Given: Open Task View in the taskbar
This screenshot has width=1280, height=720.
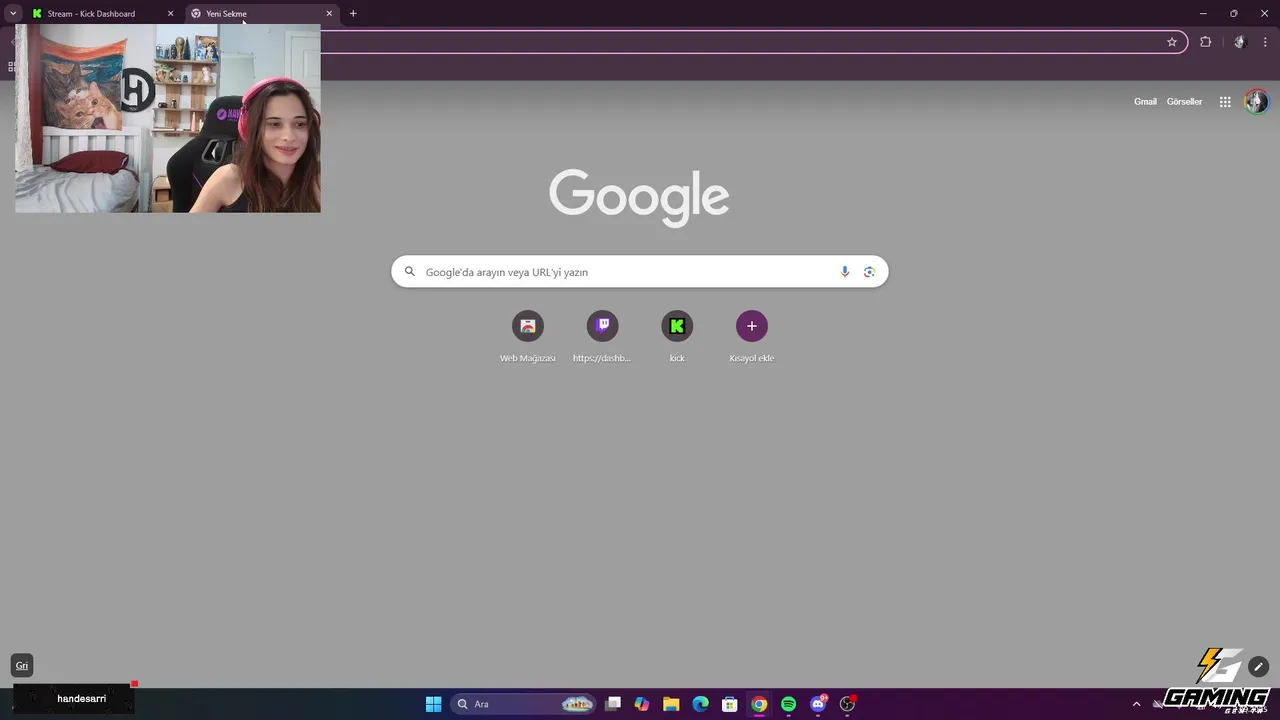Looking at the screenshot, I should (613, 704).
